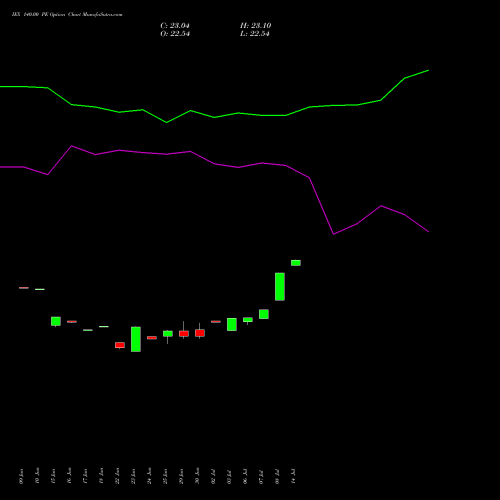Click the small green candle for 06 Jul
Image resolution: width=500 pixels, height=500 pixels.
[x=248, y=320]
